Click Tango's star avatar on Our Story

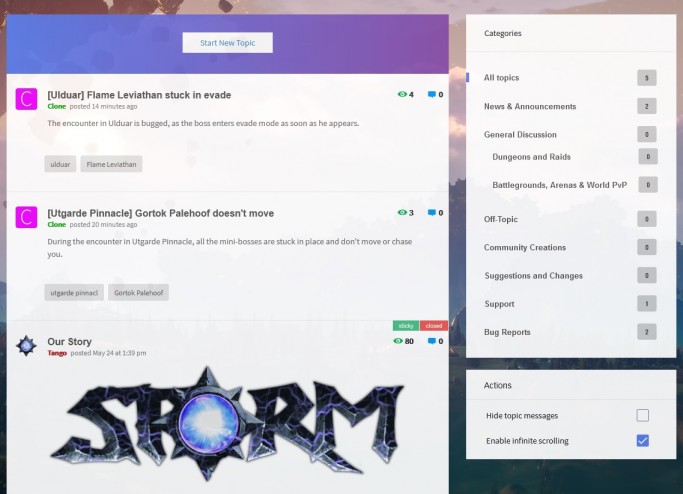(26, 346)
